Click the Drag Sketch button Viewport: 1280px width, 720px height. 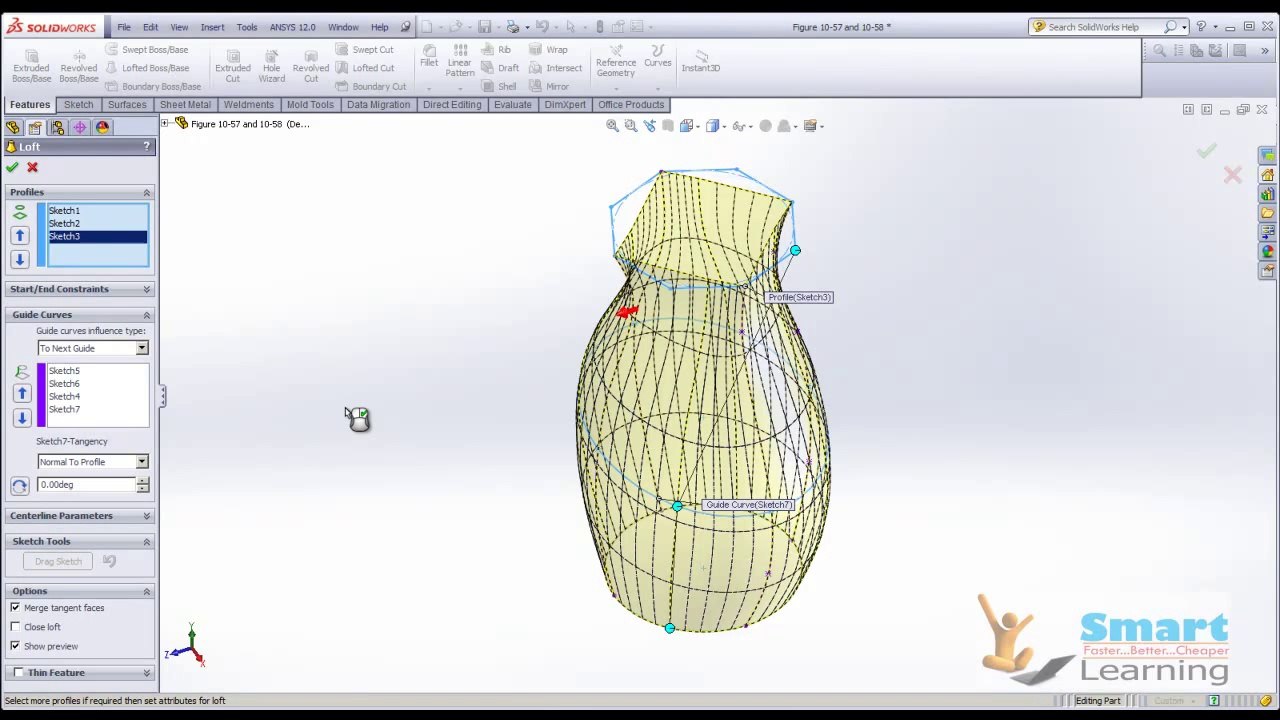pos(58,562)
